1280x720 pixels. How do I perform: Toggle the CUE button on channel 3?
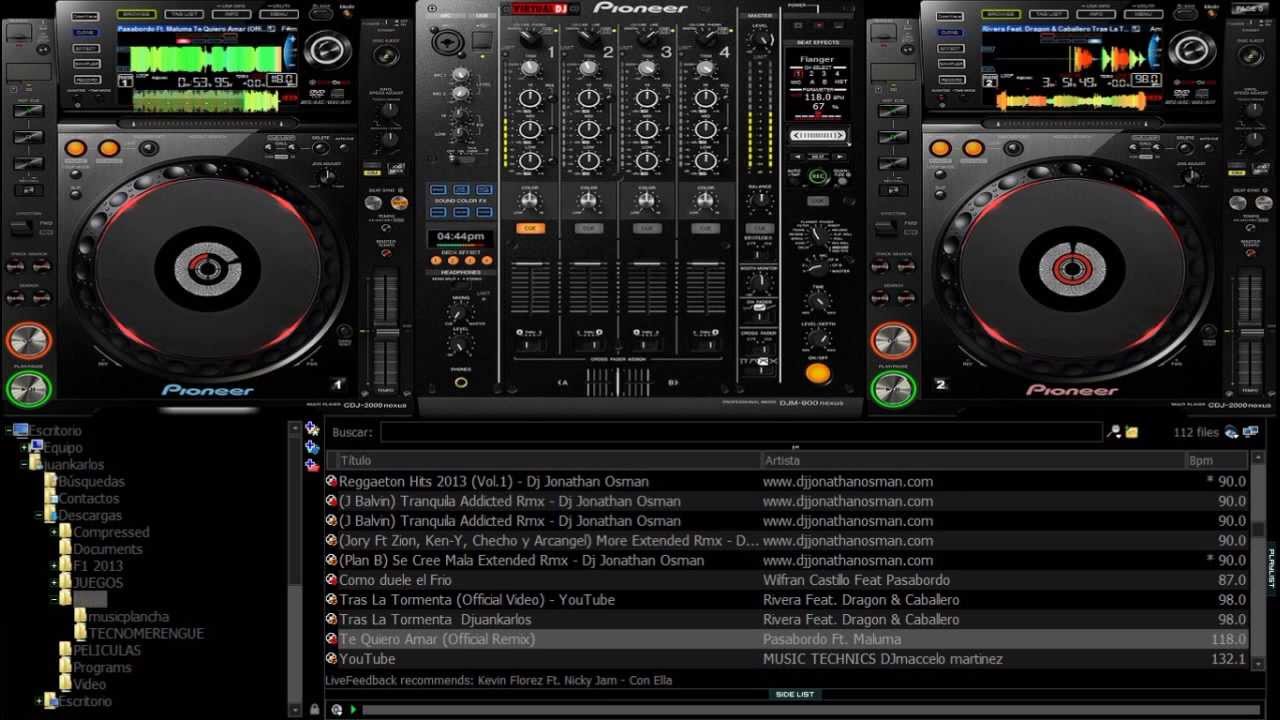647,228
